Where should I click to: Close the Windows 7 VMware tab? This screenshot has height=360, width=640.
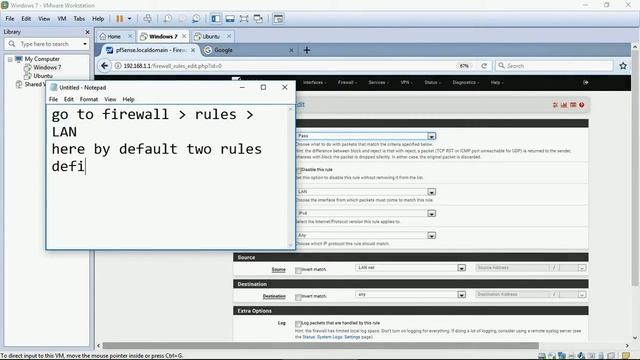tap(184, 36)
